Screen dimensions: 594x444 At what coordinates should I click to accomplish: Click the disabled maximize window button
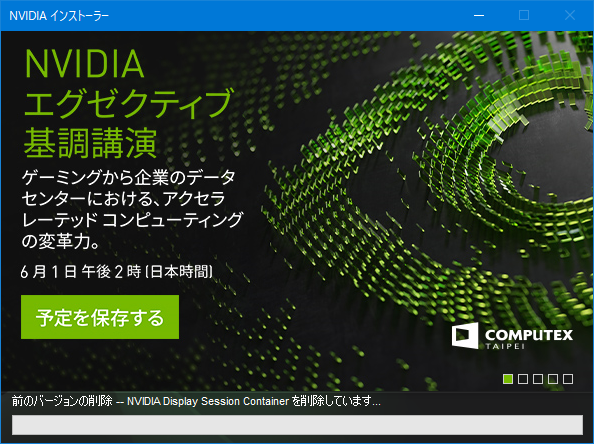(x=524, y=16)
